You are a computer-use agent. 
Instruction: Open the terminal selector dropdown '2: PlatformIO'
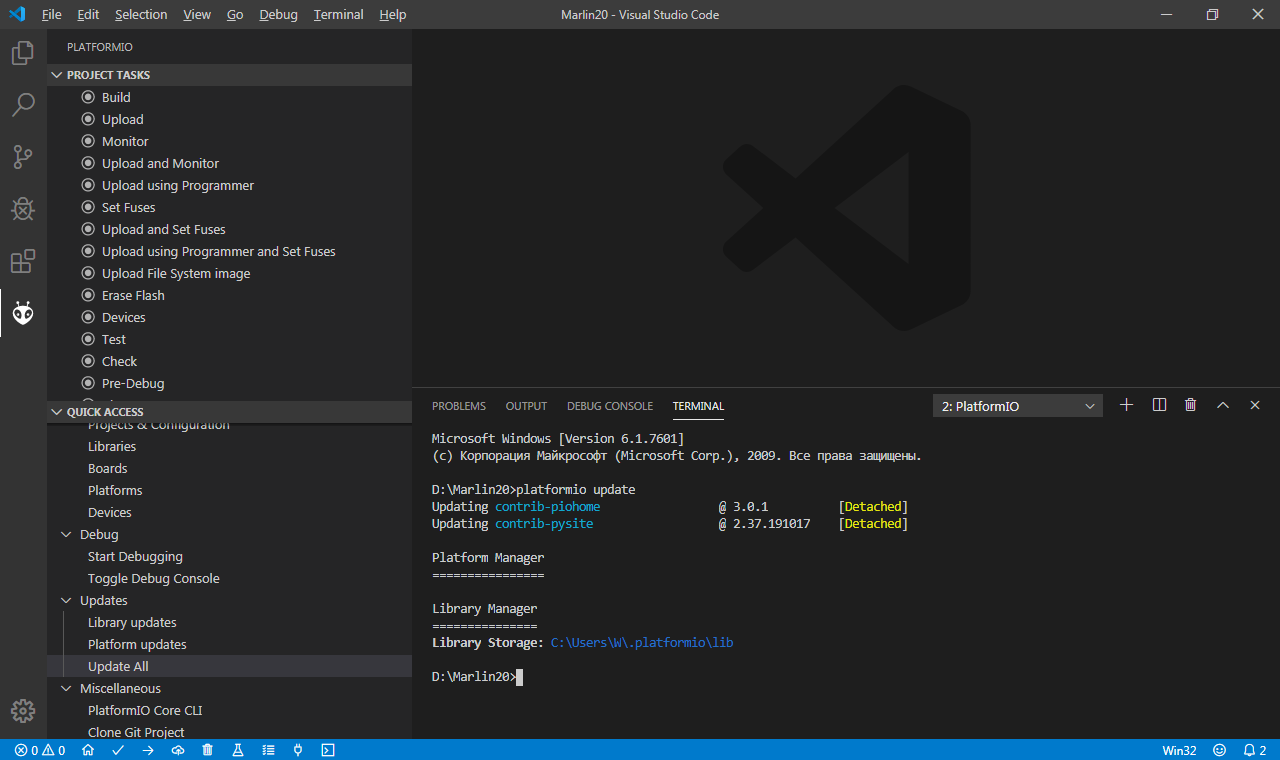(1018, 406)
